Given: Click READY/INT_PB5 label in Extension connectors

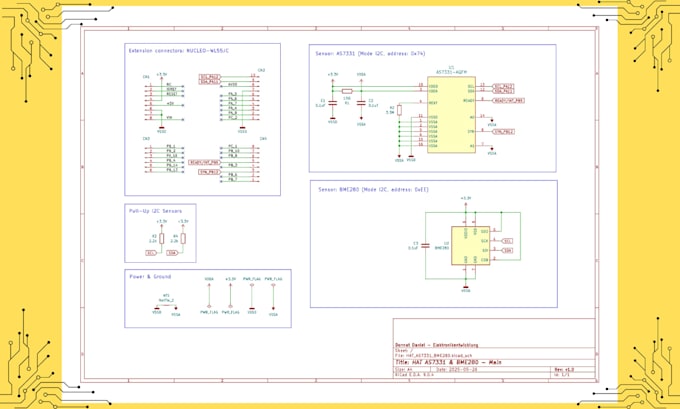Looking at the screenshot, I should 205,162.
